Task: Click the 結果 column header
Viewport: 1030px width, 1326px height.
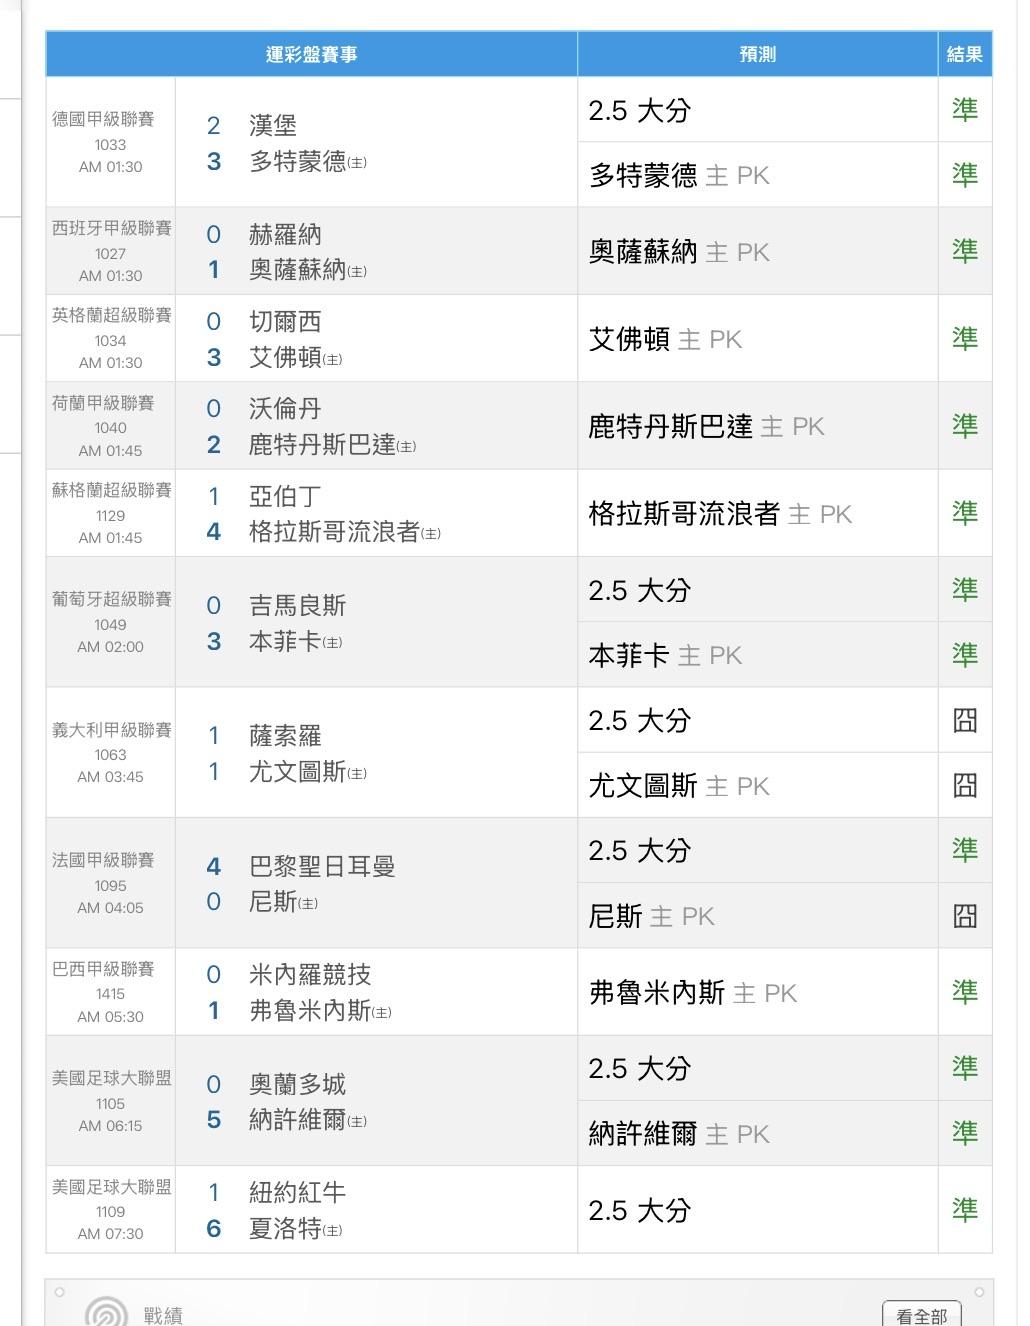Action: pyautogui.click(x=964, y=54)
